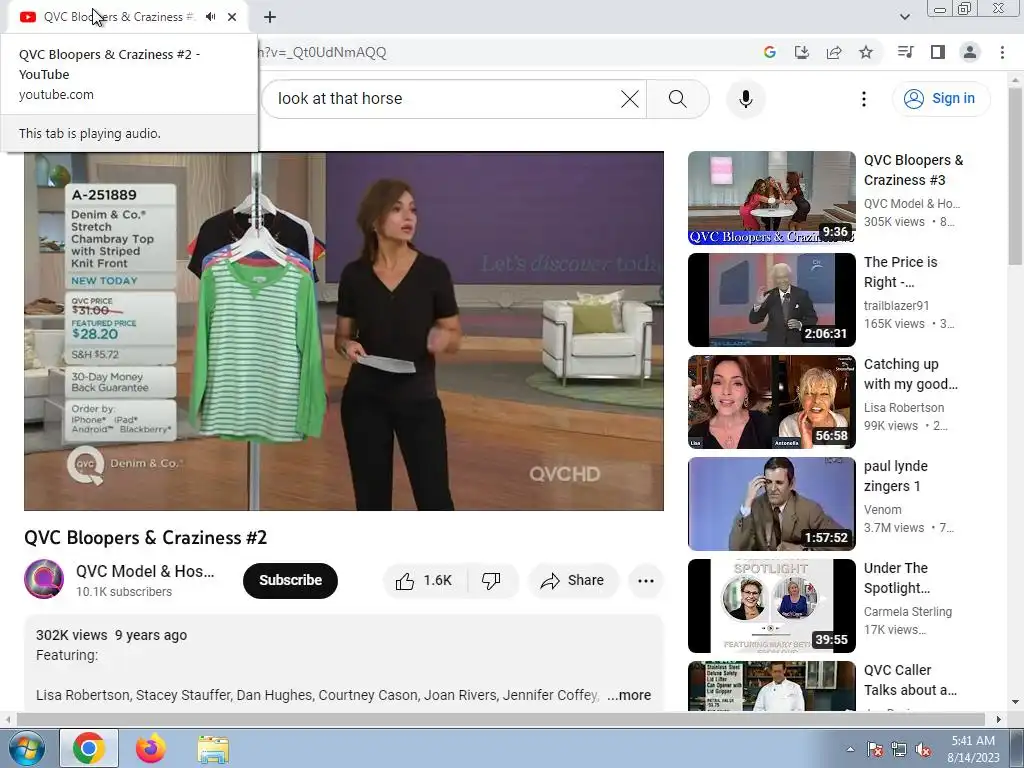
Task: Toggle the browser side panel
Action: click(938, 52)
